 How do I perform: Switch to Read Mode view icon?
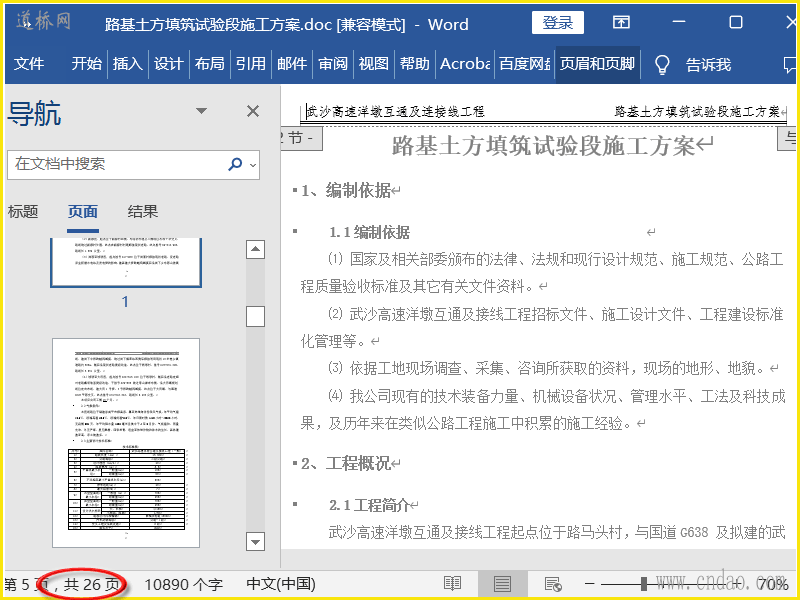pos(452,584)
